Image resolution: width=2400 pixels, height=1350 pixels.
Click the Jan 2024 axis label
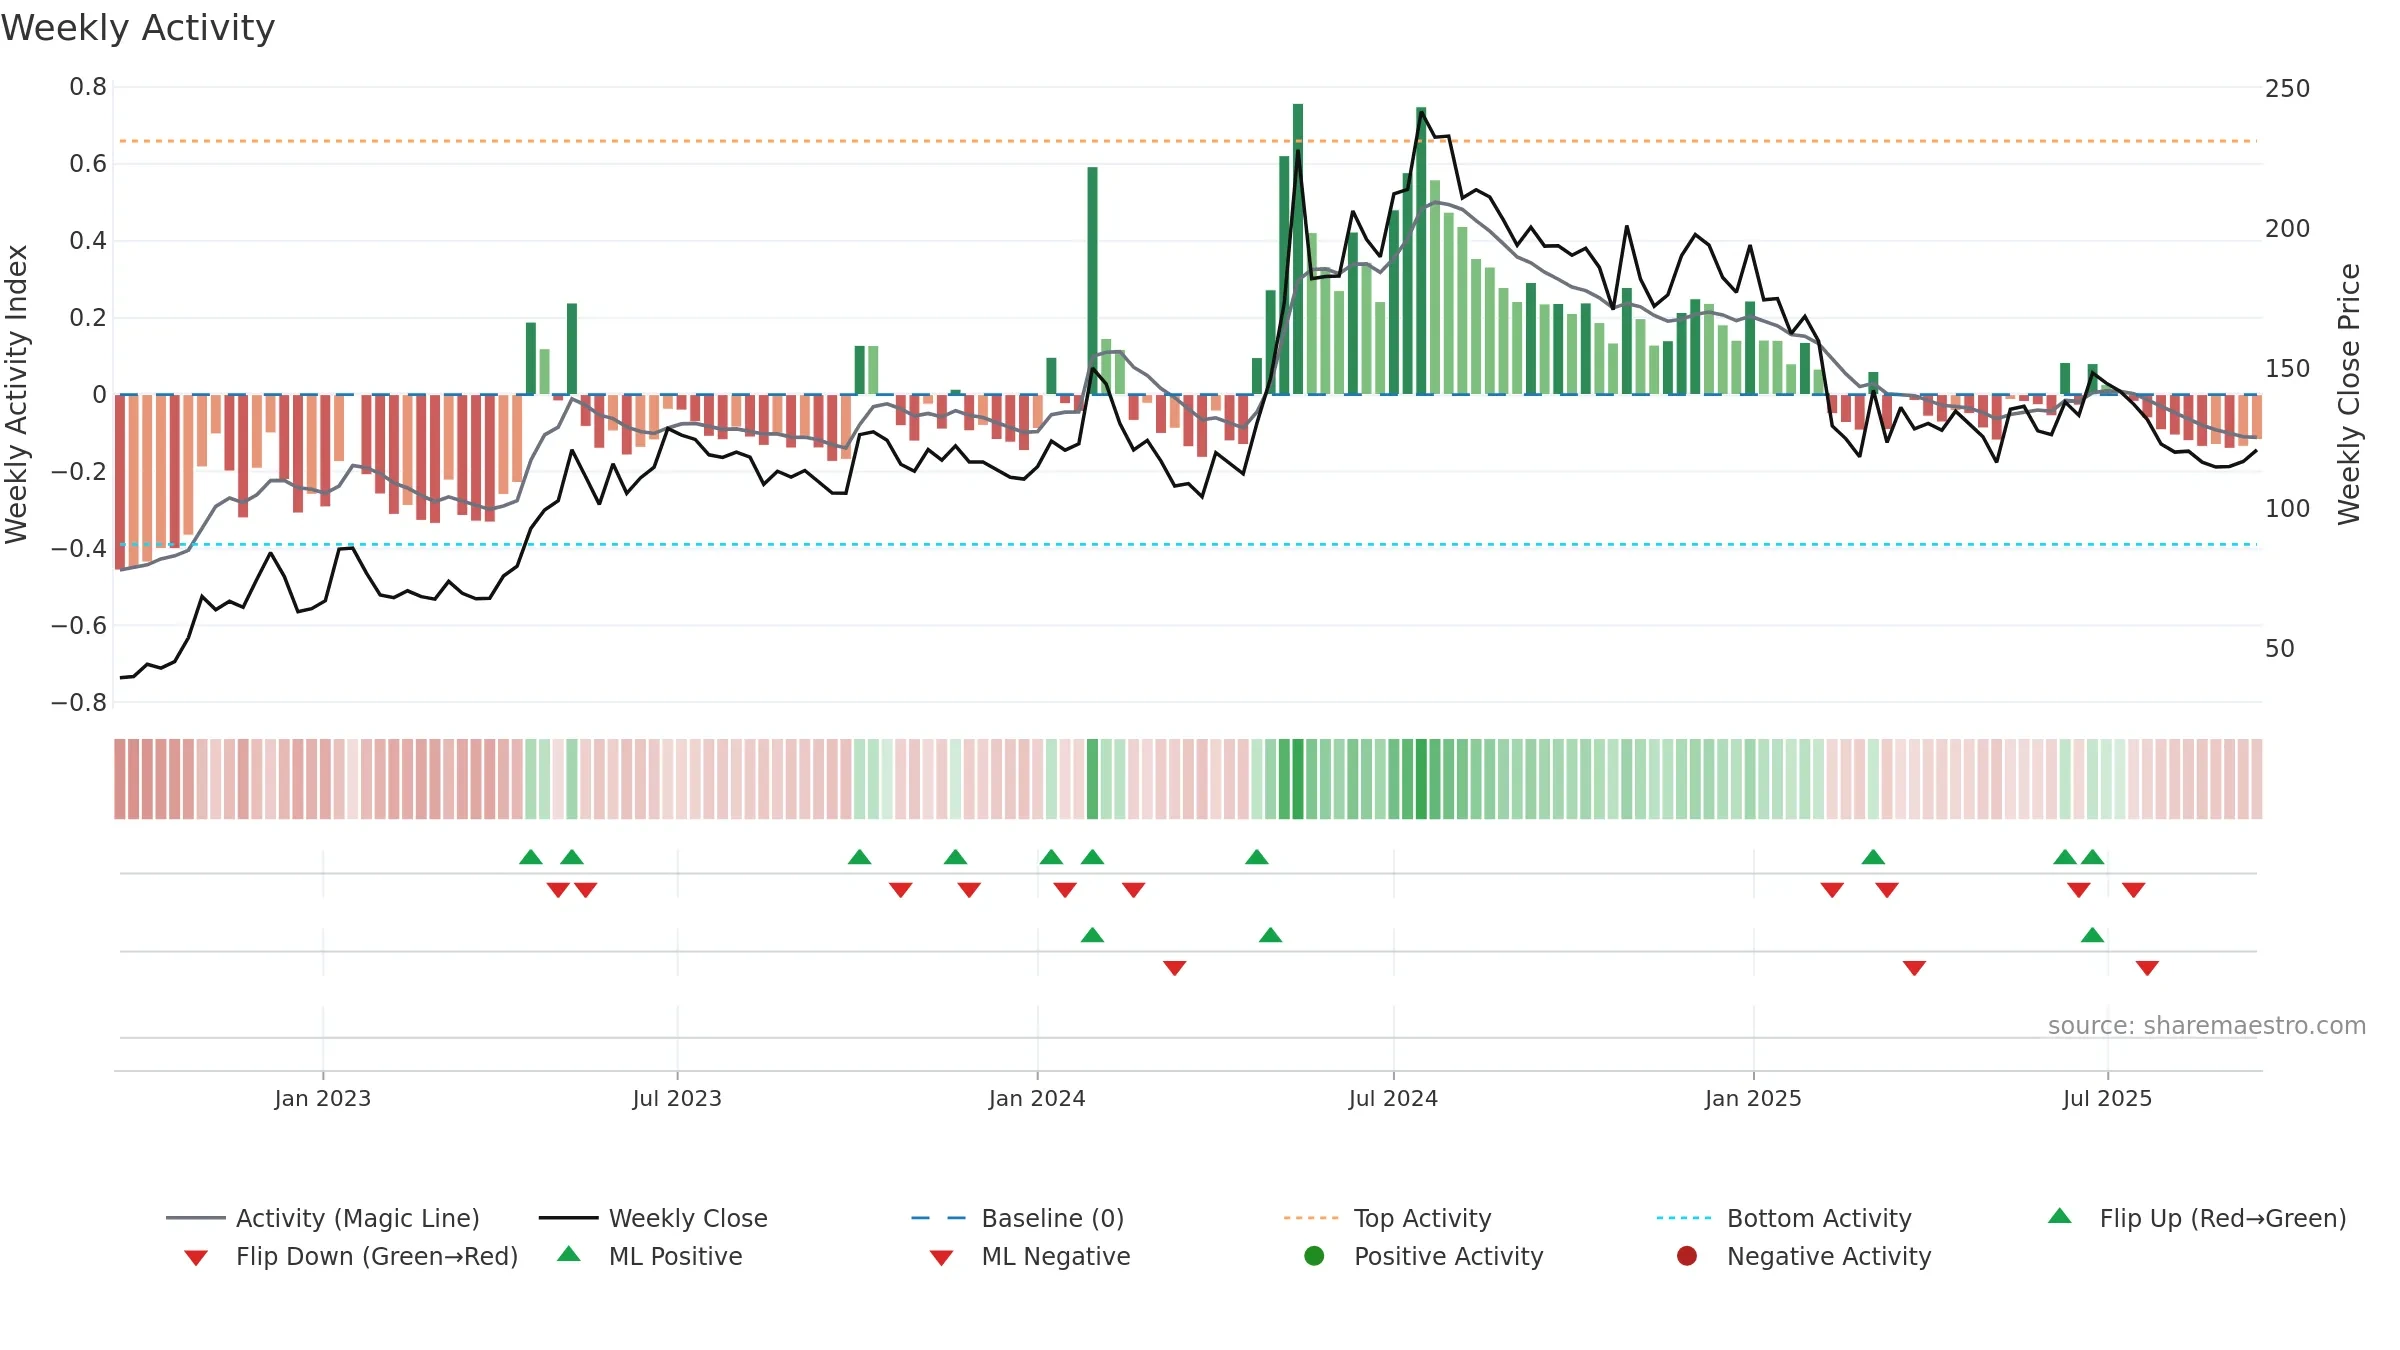pyautogui.click(x=1037, y=1098)
